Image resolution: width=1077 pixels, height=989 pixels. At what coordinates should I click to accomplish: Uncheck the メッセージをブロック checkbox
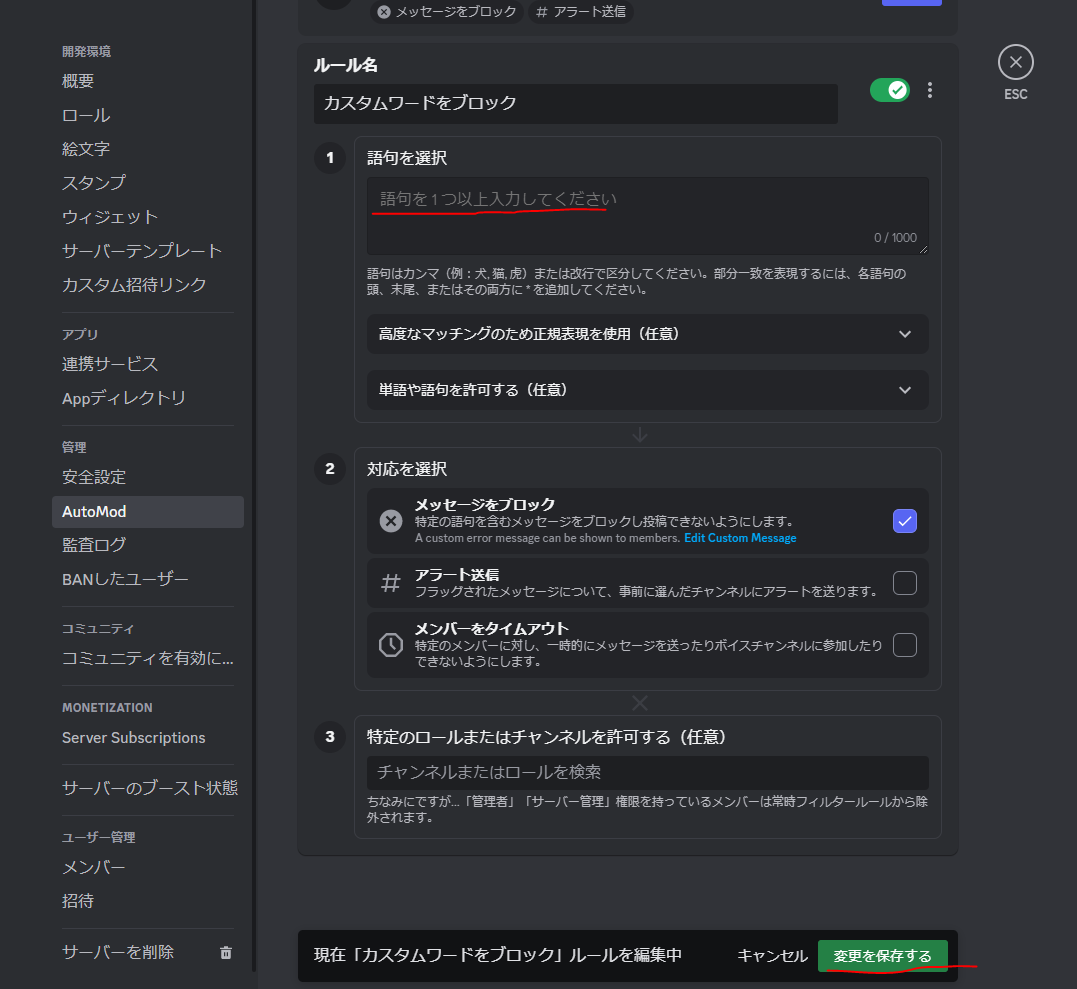tap(905, 521)
